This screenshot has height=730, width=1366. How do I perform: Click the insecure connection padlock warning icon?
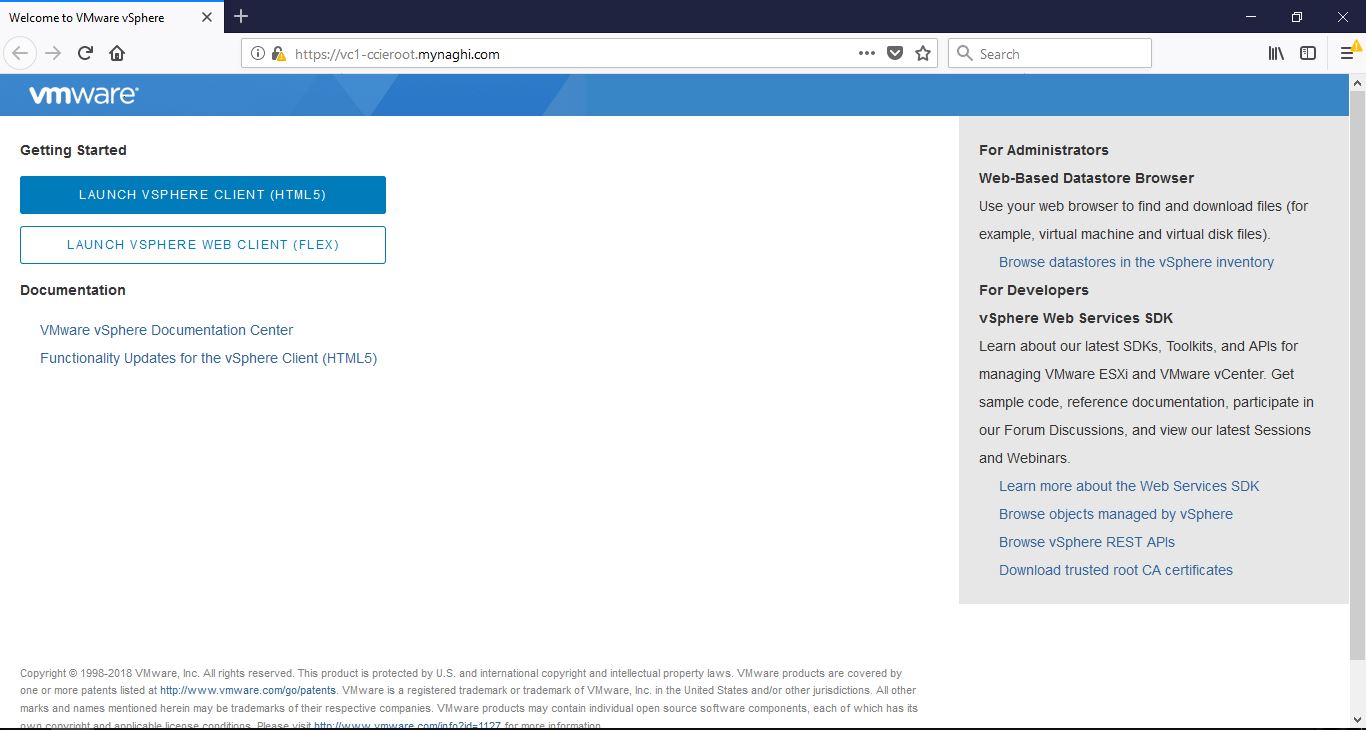(x=278, y=54)
